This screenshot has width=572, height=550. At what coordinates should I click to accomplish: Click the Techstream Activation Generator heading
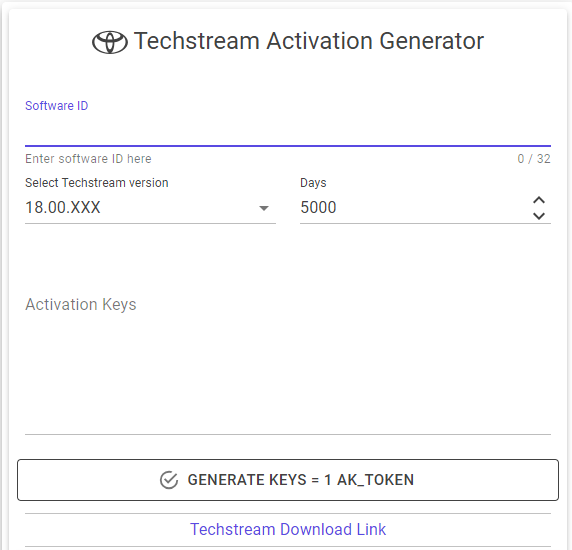309,41
